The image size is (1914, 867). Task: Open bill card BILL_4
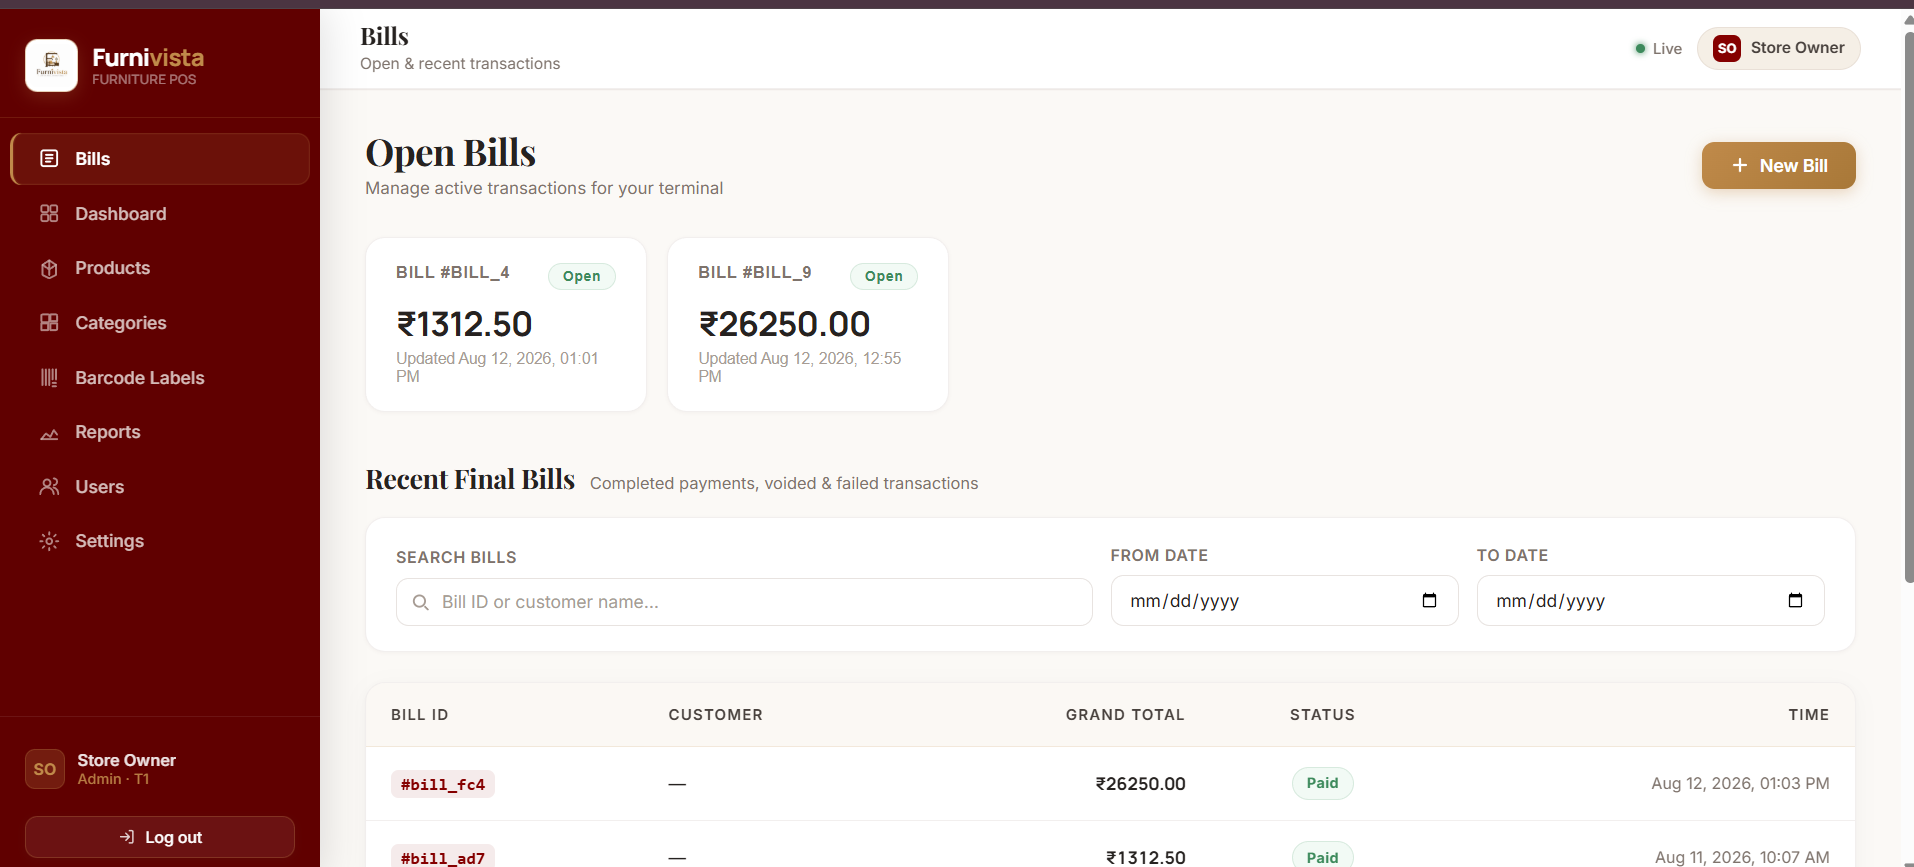(506, 324)
